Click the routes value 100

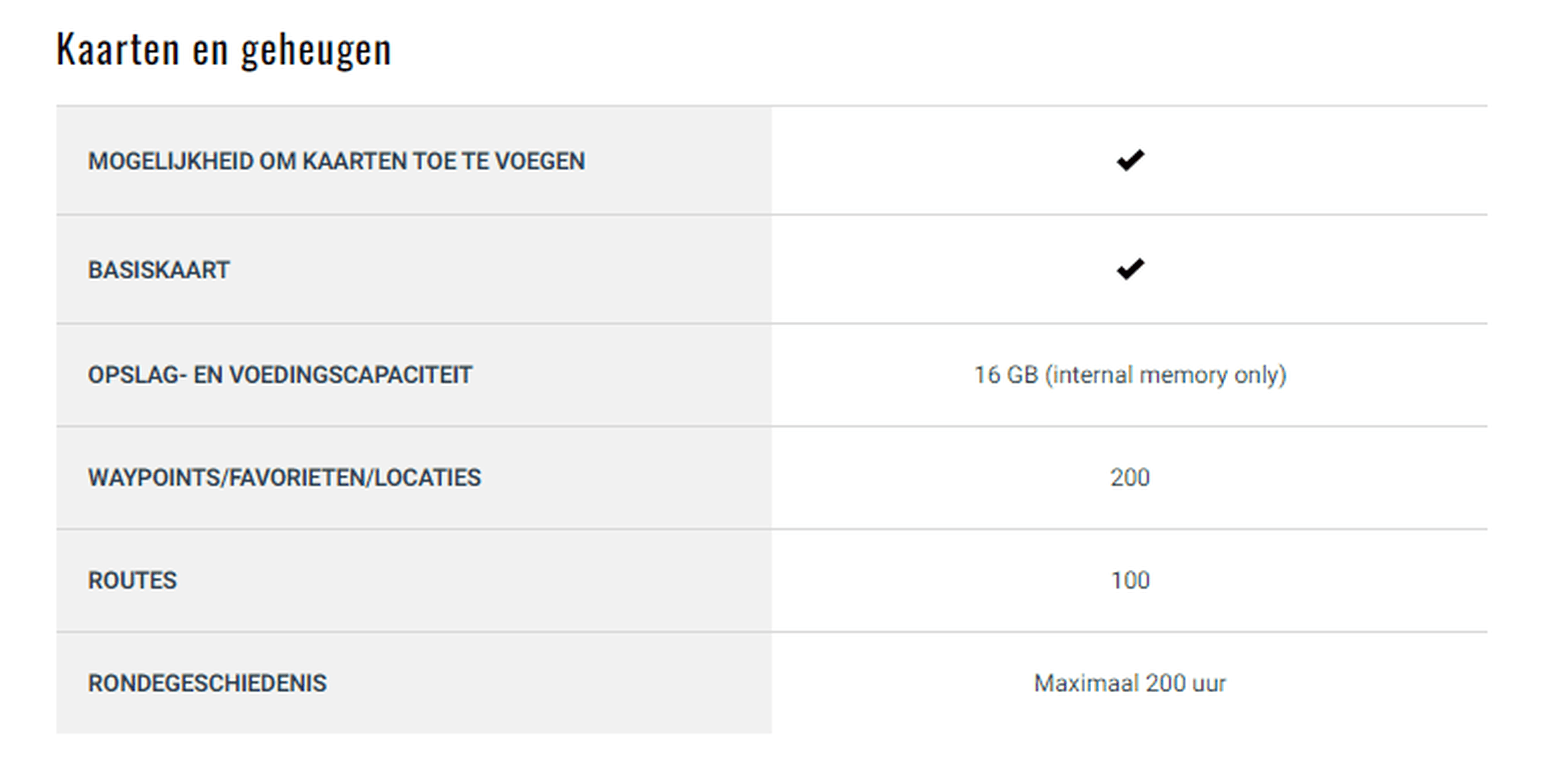[x=1130, y=581]
